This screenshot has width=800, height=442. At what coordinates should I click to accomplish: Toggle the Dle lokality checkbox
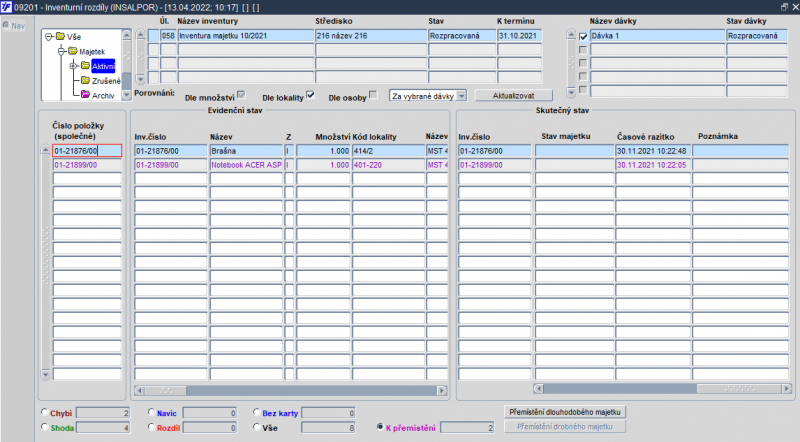(310, 94)
